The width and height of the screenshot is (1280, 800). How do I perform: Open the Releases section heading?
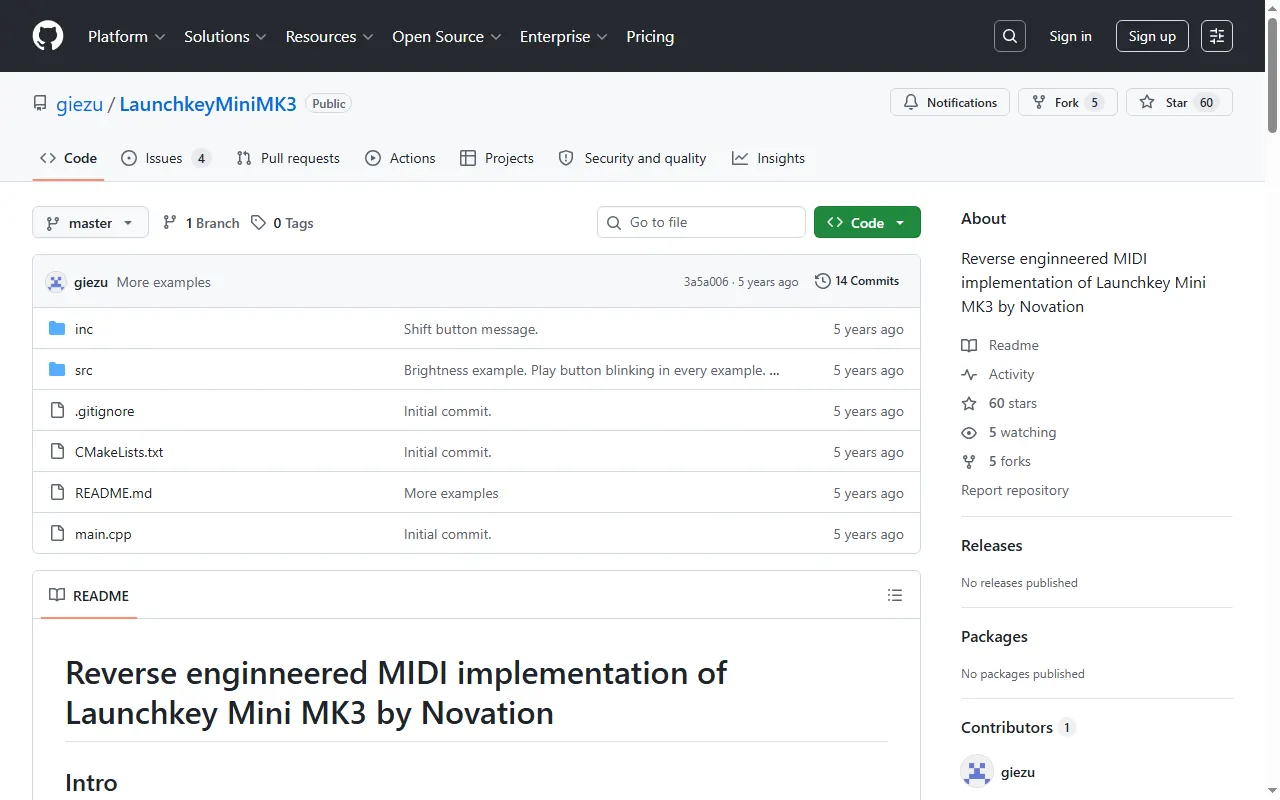click(x=992, y=546)
